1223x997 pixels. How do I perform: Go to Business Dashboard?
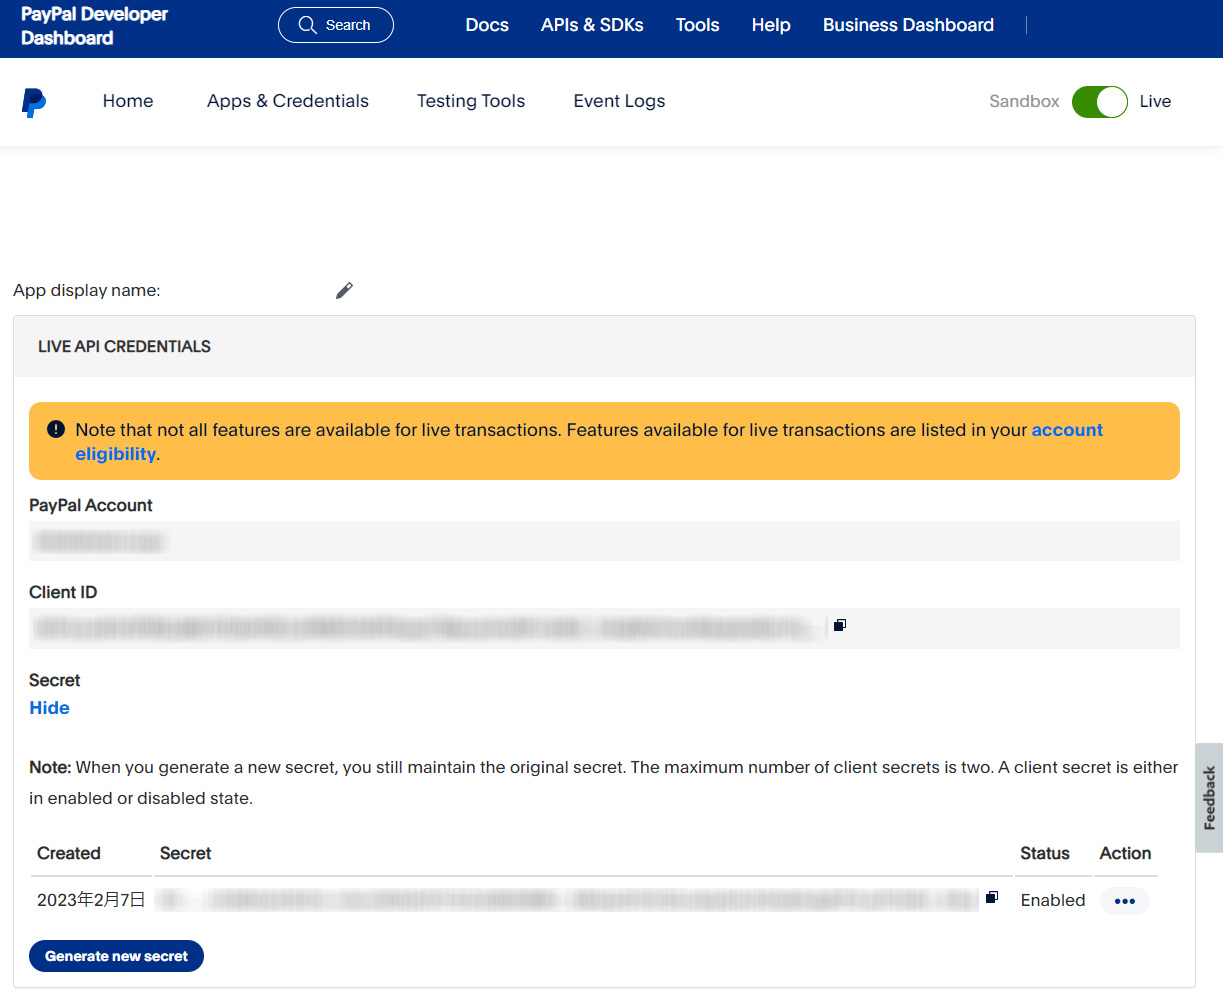[x=908, y=25]
